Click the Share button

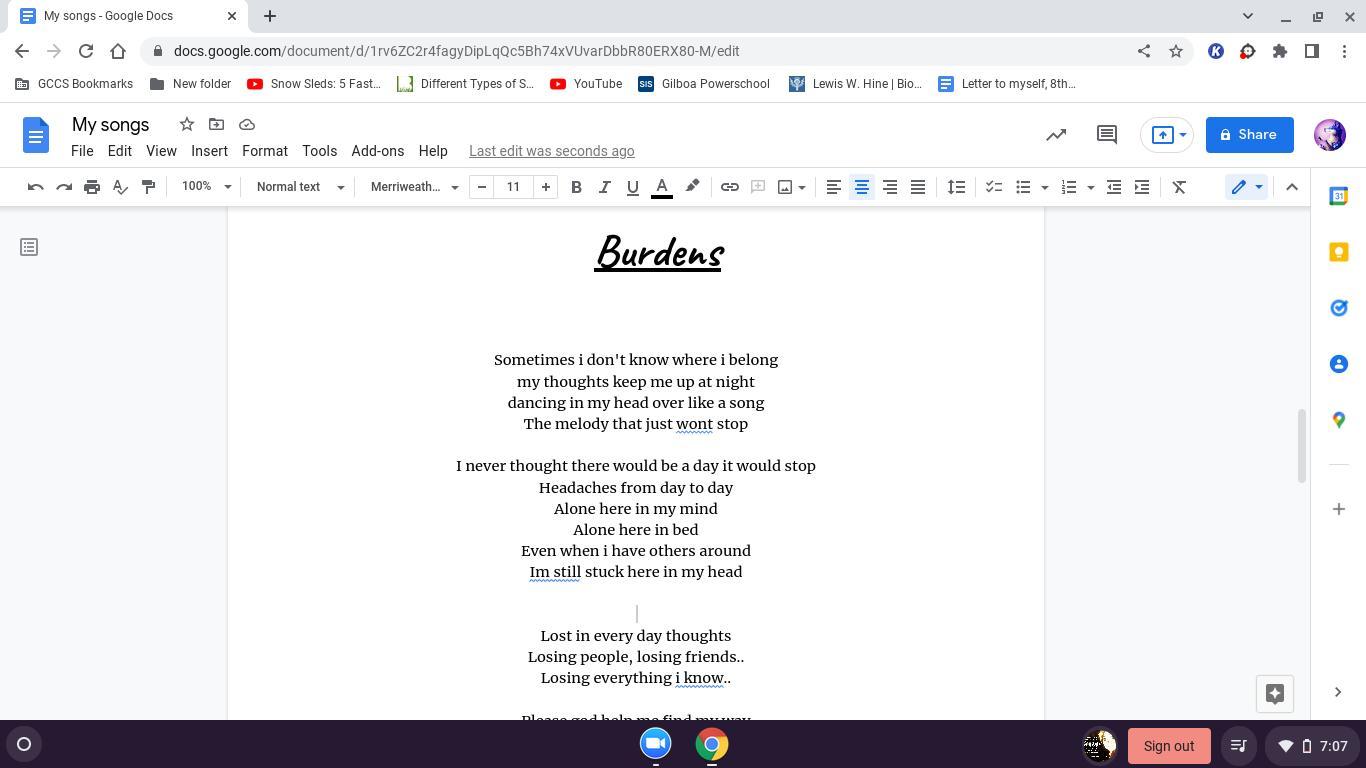[x=1249, y=135]
